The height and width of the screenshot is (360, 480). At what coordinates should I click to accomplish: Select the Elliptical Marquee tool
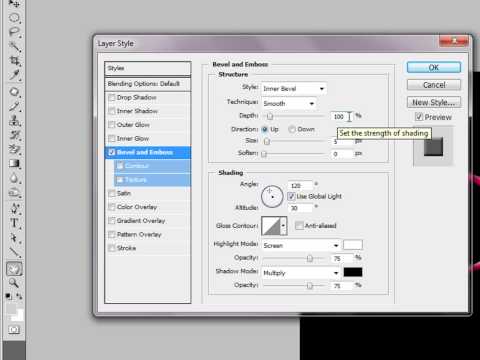[14, 17]
